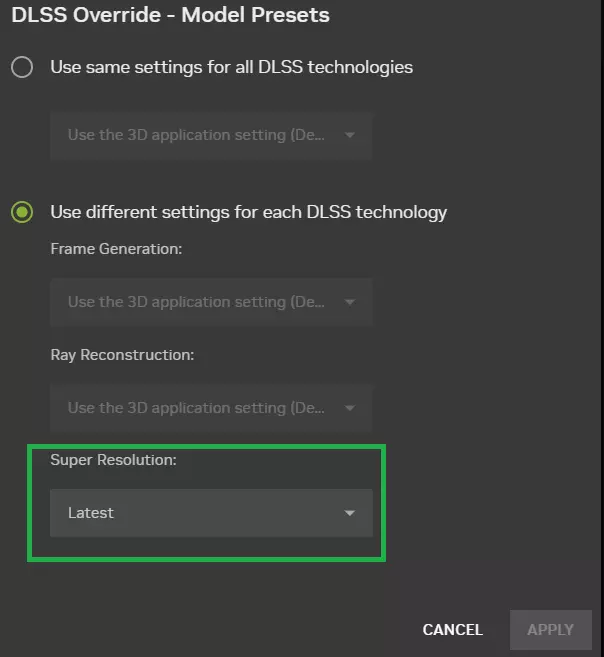Click the "DLSS Override - Model Presets" title

coord(170,15)
